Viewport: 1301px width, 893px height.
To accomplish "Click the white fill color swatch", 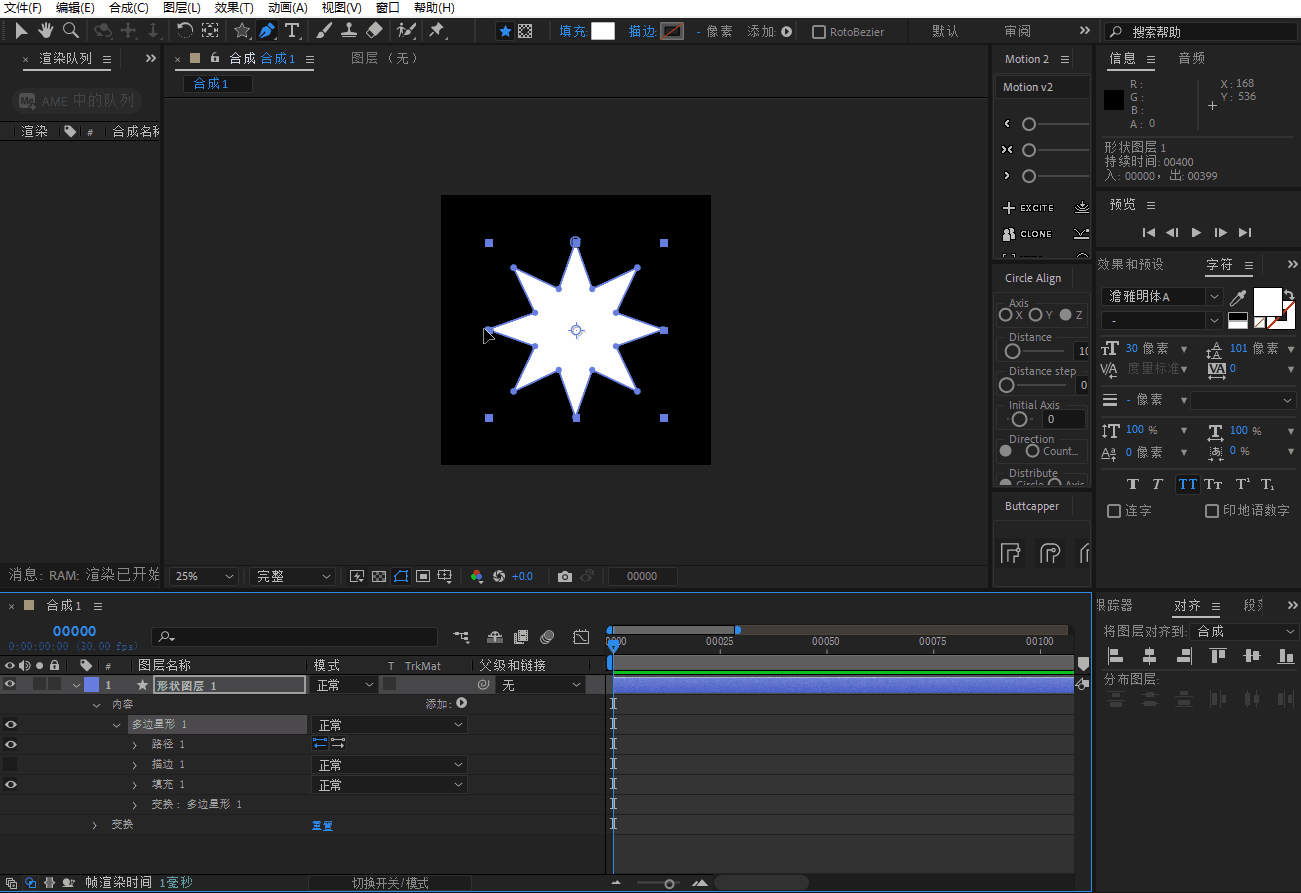I will coord(602,31).
